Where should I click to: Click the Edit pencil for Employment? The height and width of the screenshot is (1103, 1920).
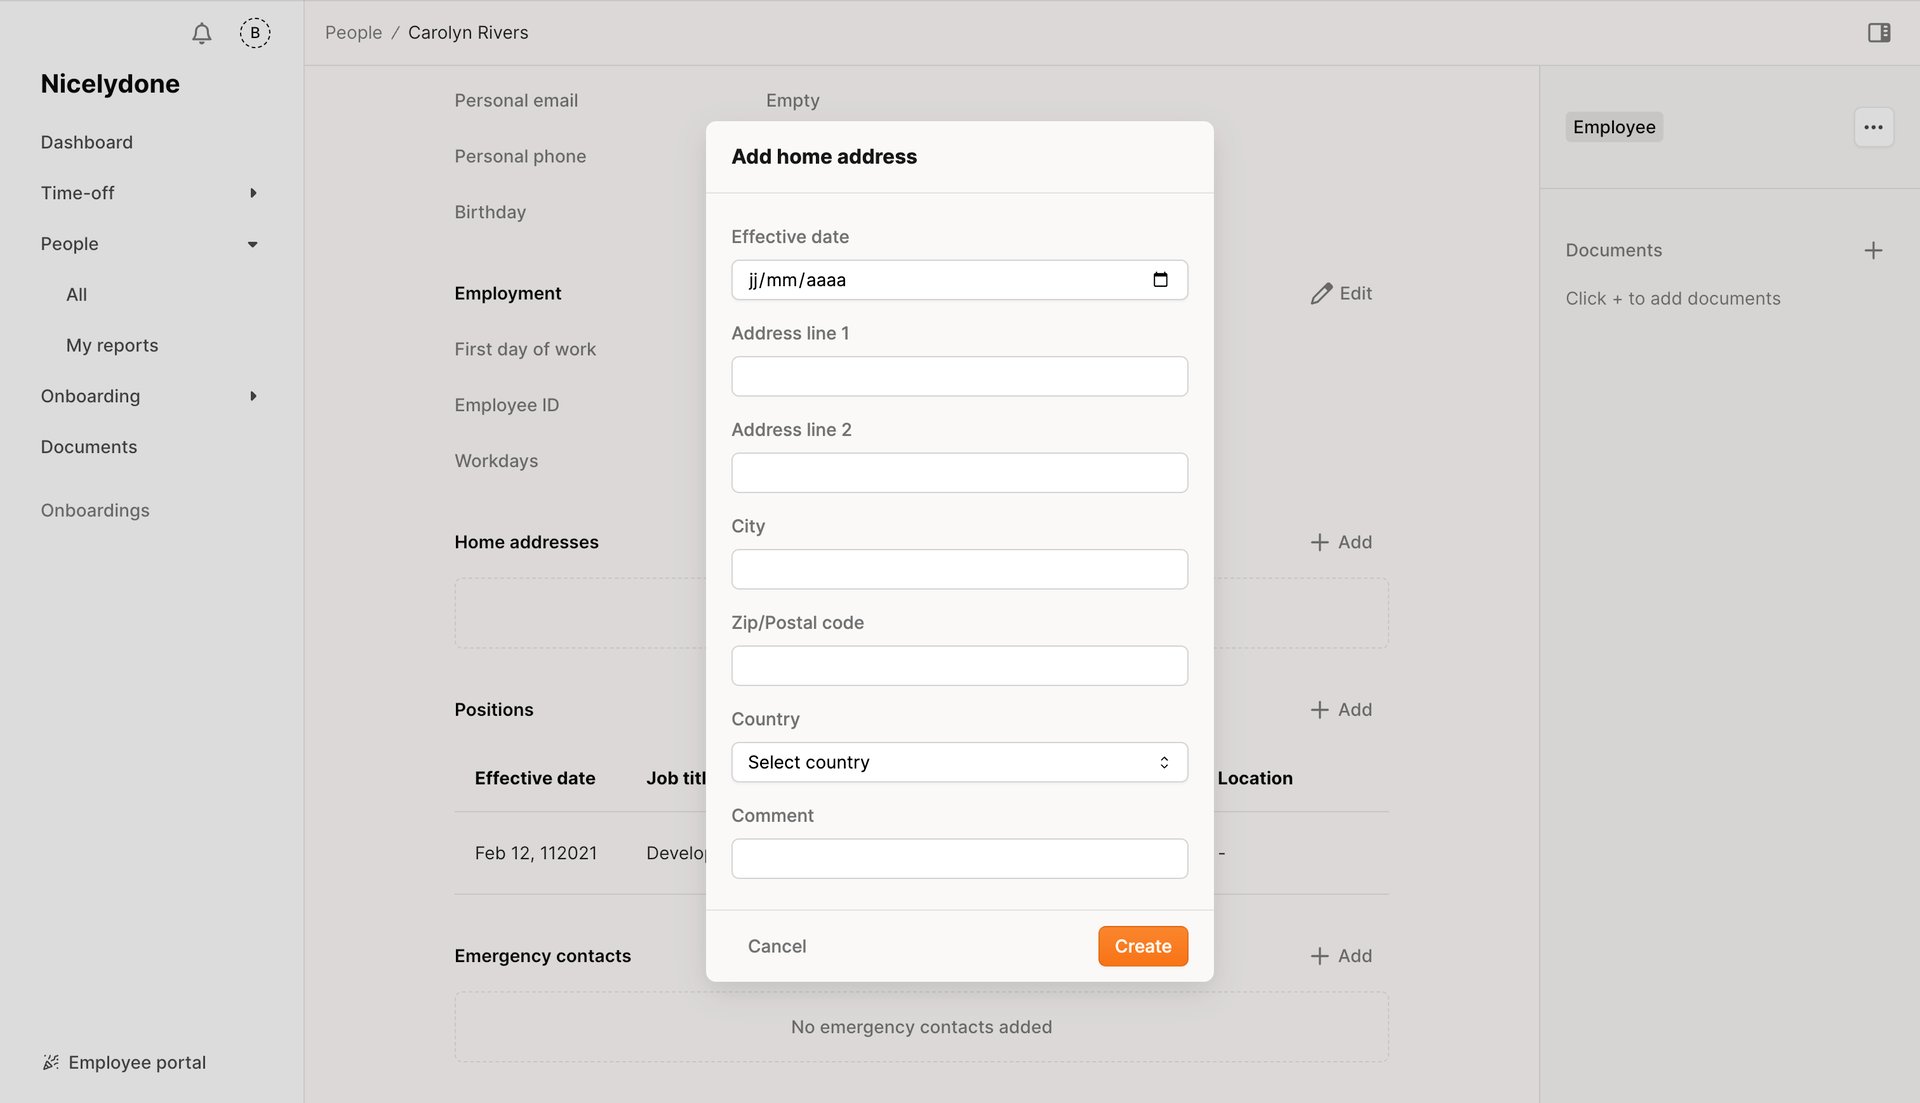[1340, 293]
